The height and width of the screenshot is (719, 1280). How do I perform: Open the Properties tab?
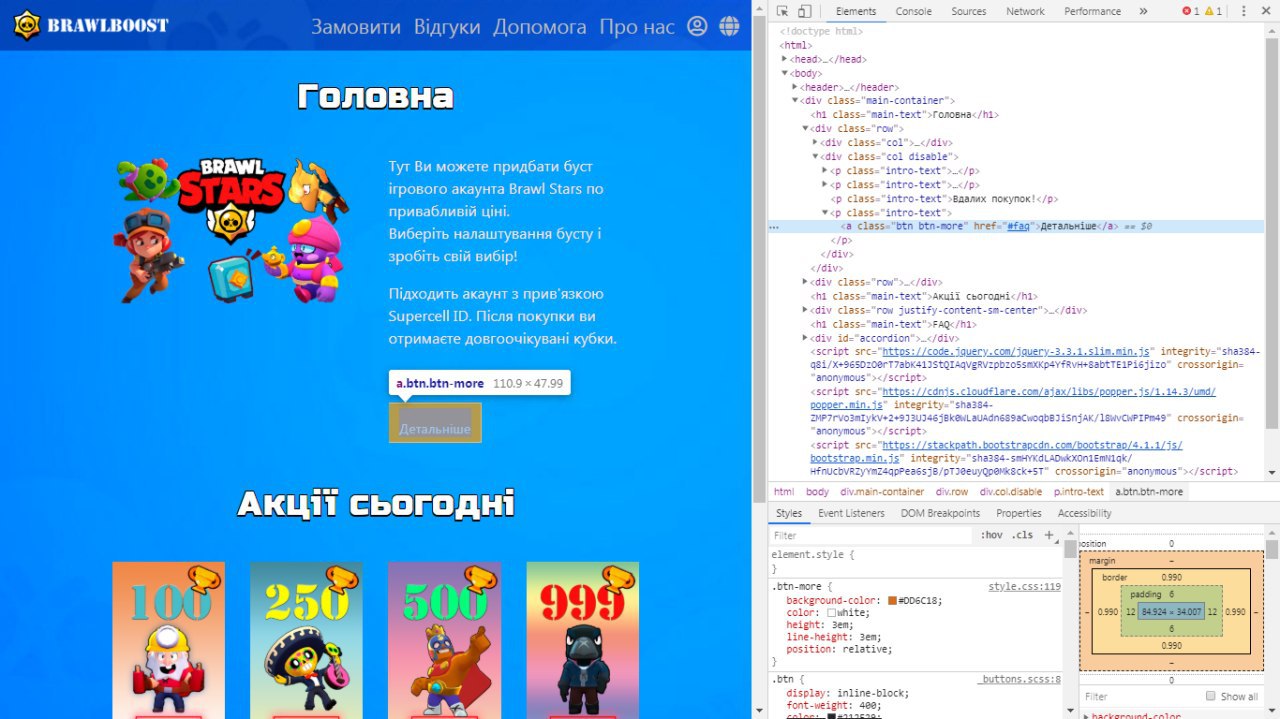click(1018, 513)
